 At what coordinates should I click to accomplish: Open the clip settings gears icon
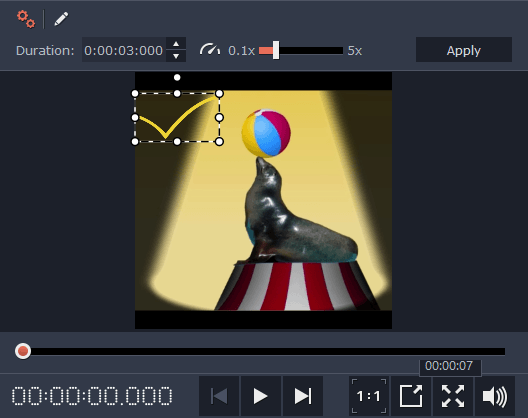[26, 19]
